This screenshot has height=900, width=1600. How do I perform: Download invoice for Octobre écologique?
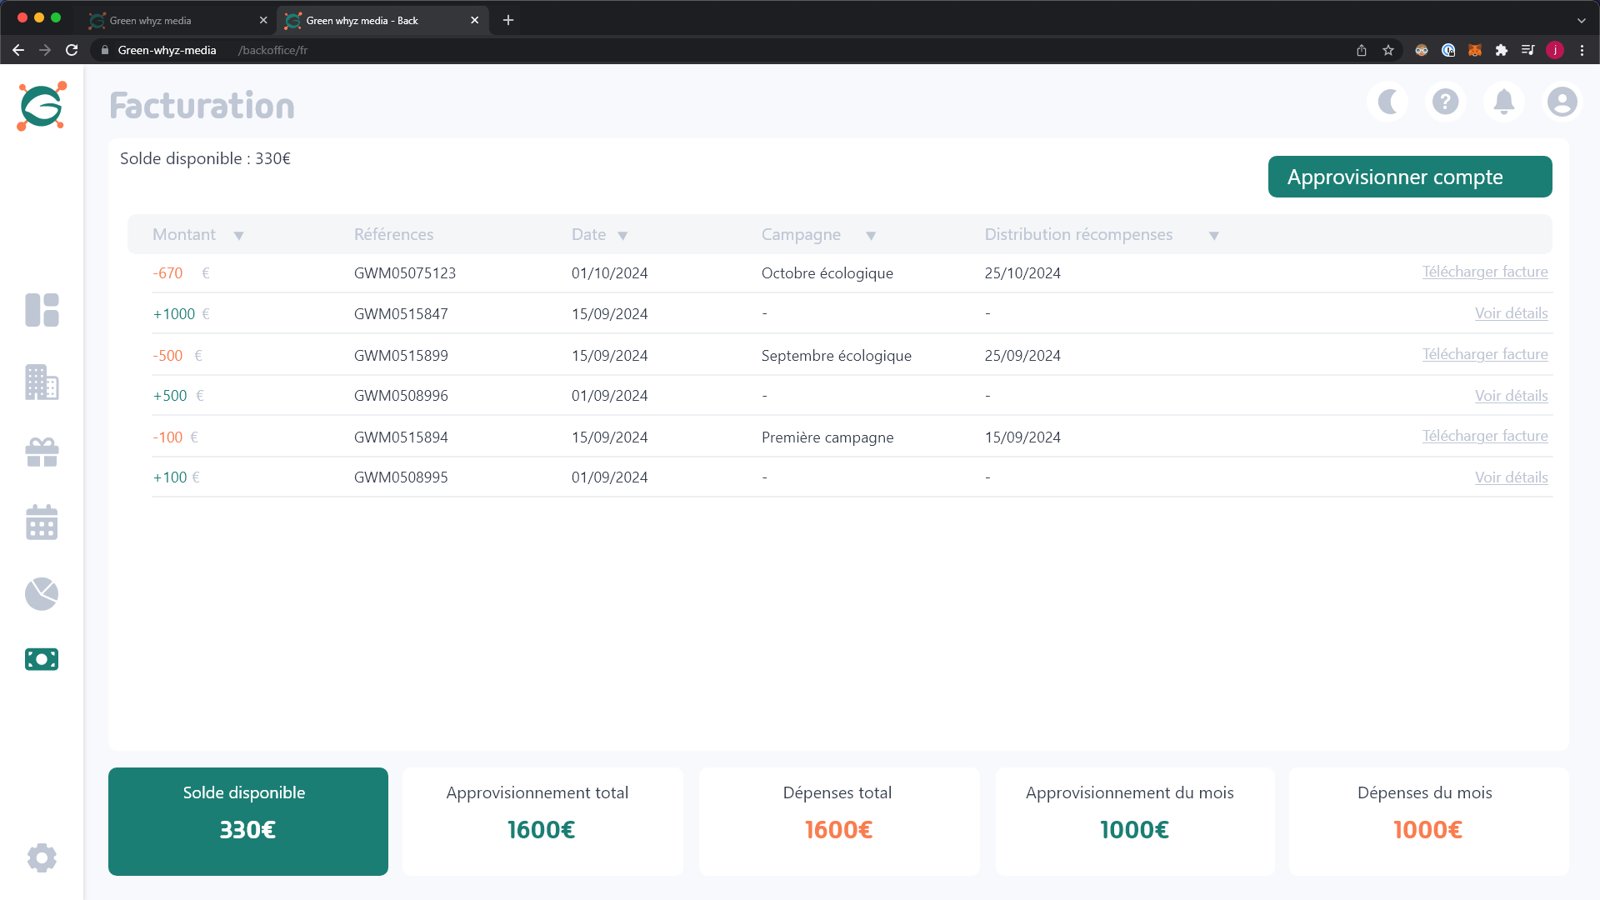(x=1485, y=272)
